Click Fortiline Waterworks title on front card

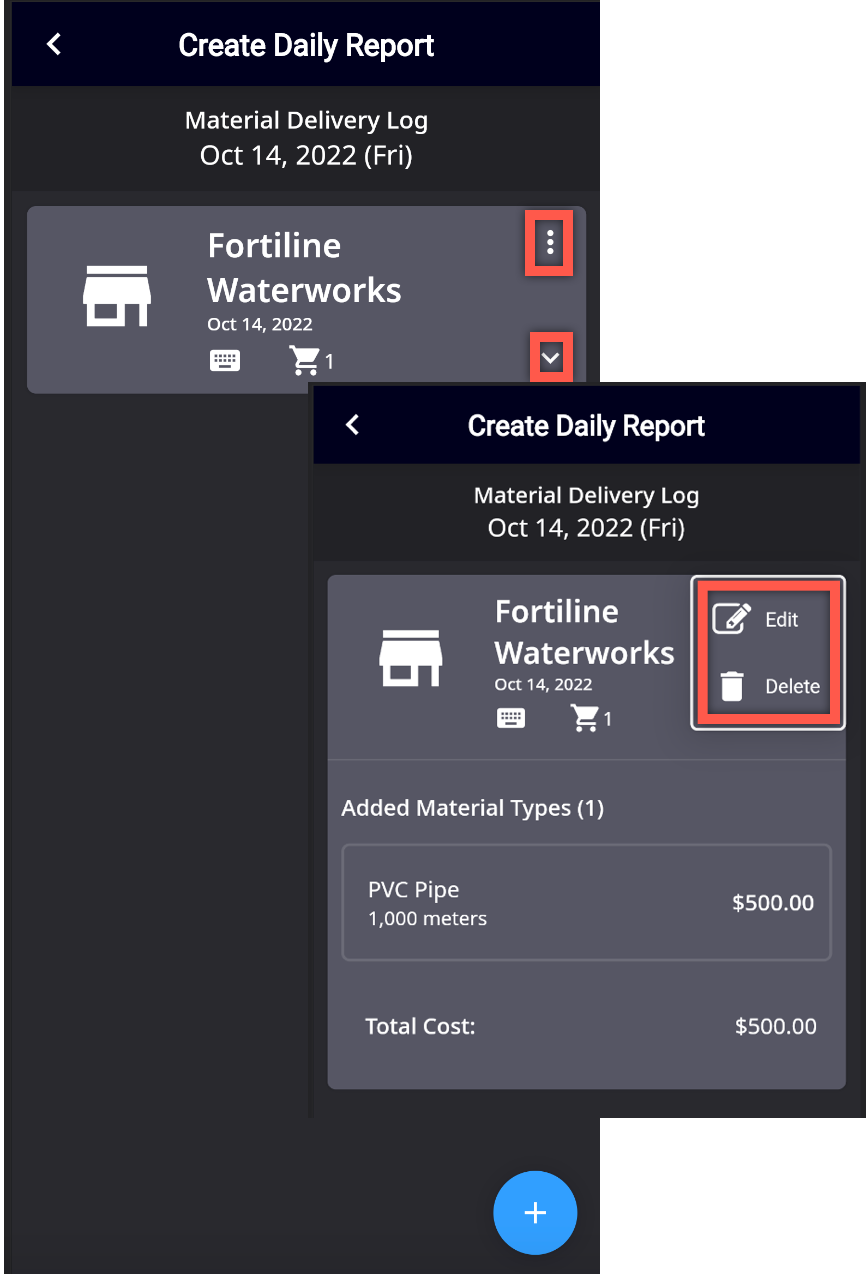585,632
